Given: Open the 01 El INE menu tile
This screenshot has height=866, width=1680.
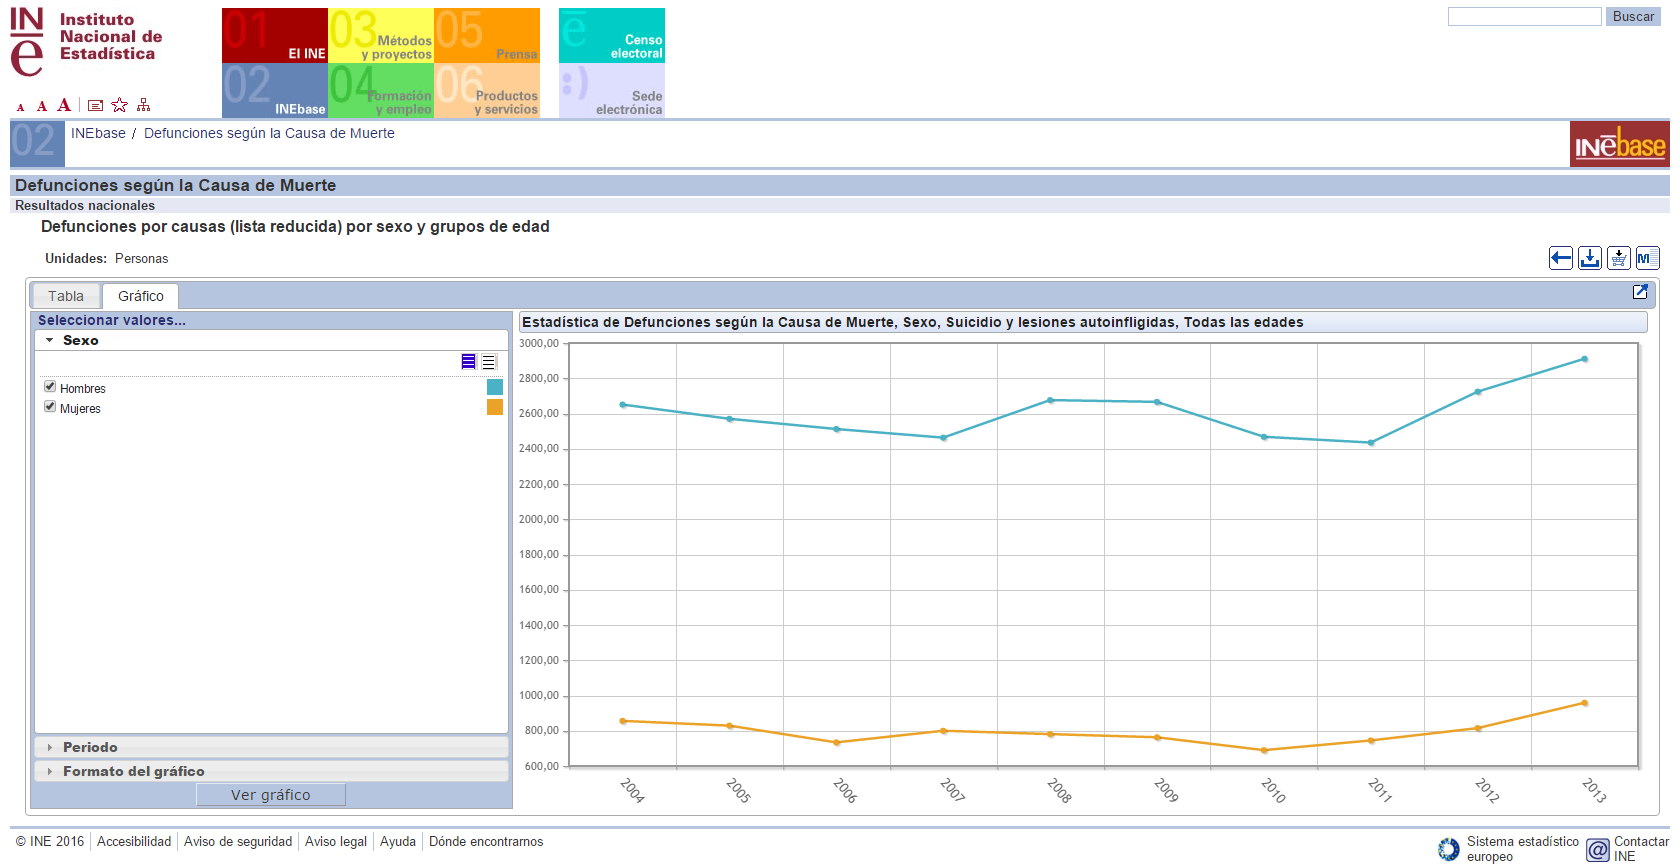Looking at the screenshot, I should (x=275, y=35).
